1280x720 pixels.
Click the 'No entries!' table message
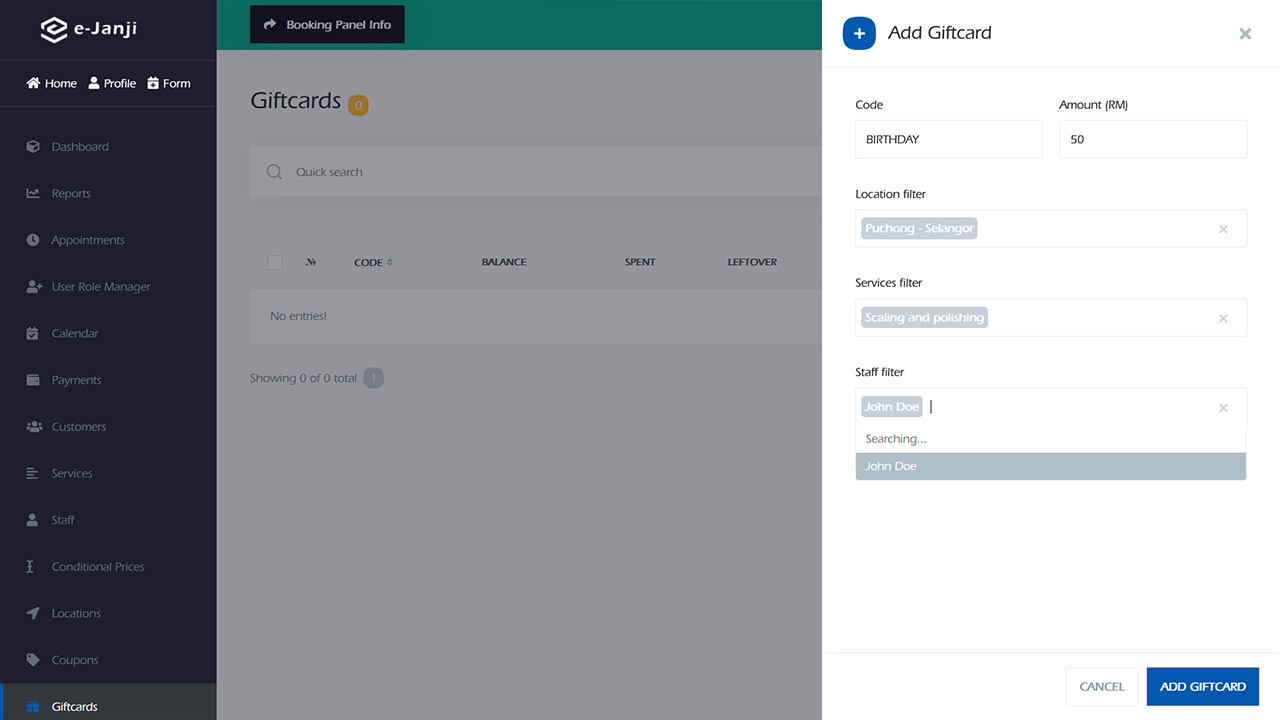click(298, 316)
